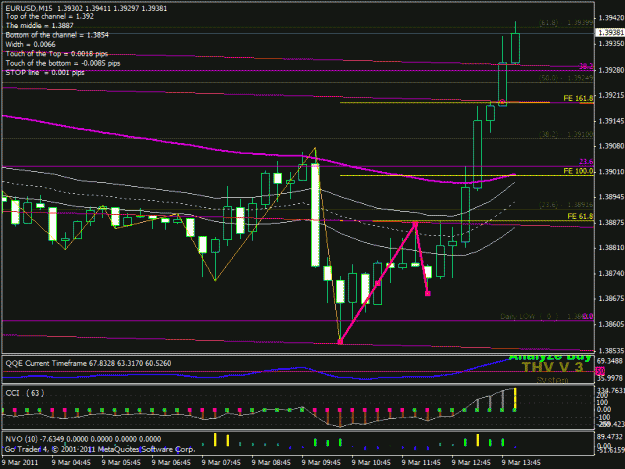Select the QQE level 50 pink tag
625x469 pixels.
coord(599,371)
